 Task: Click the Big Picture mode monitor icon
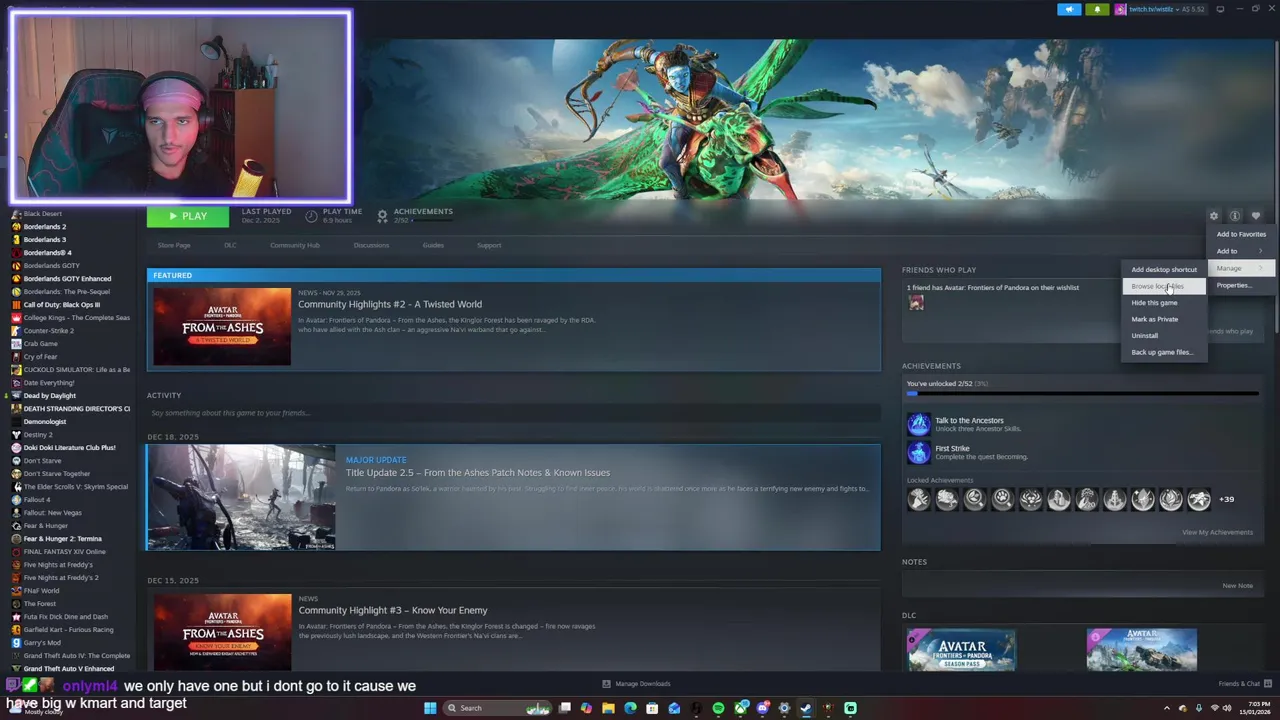(1220, 9)
